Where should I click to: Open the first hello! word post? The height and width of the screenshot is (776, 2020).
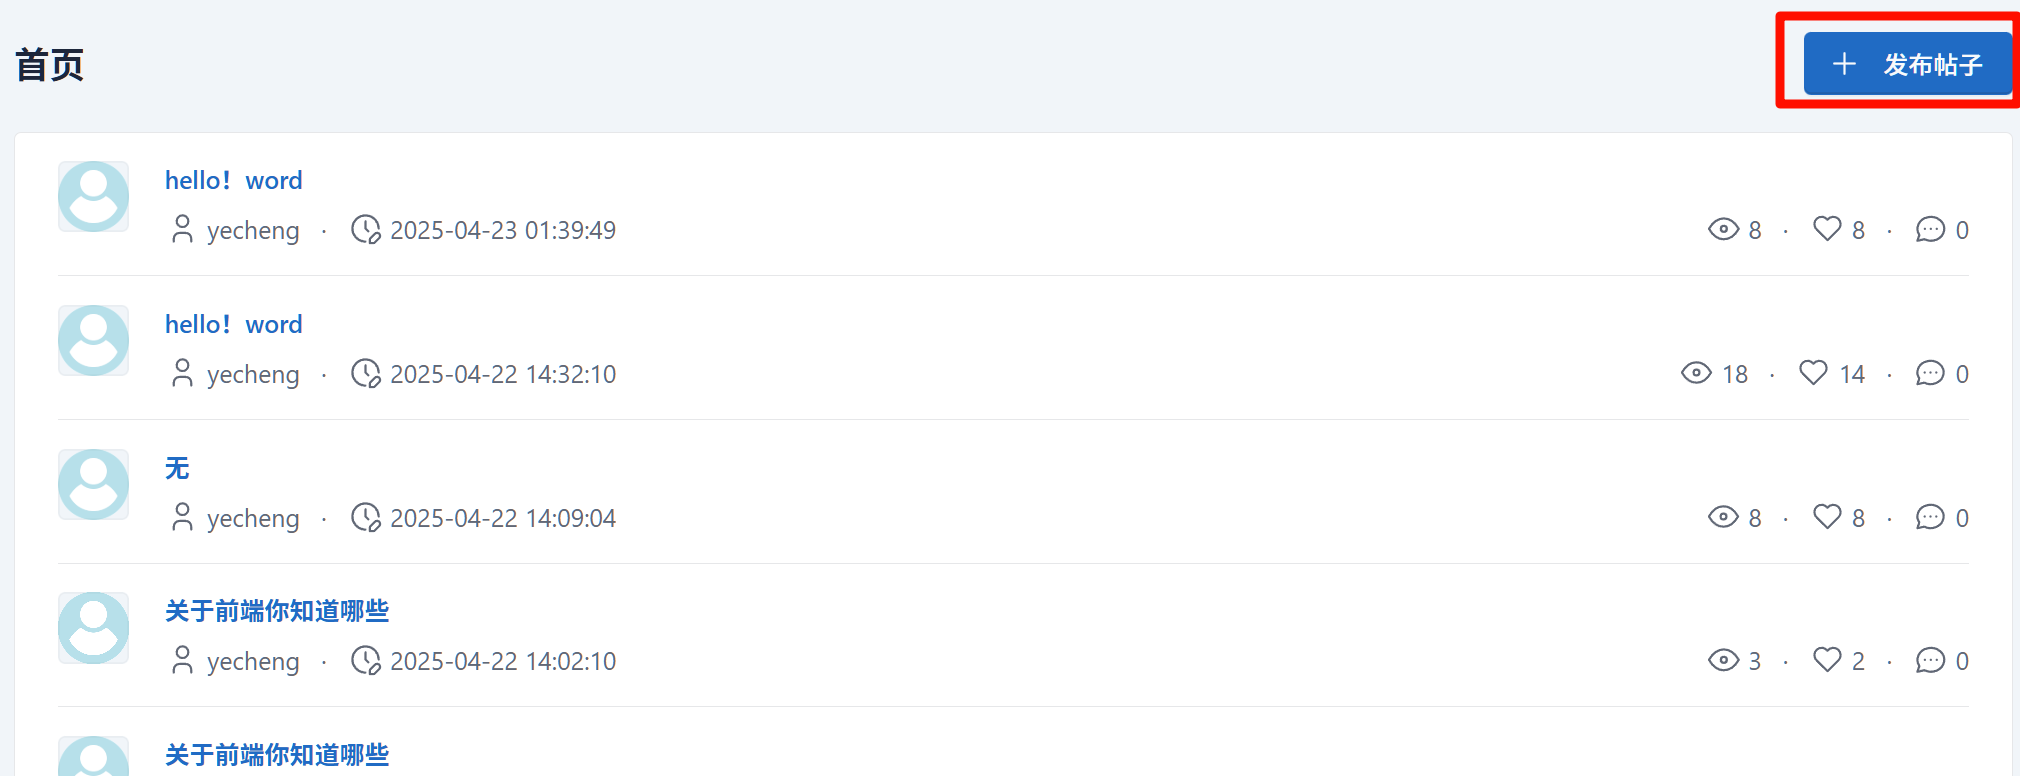pyautogui.click(x=233, y=181)
